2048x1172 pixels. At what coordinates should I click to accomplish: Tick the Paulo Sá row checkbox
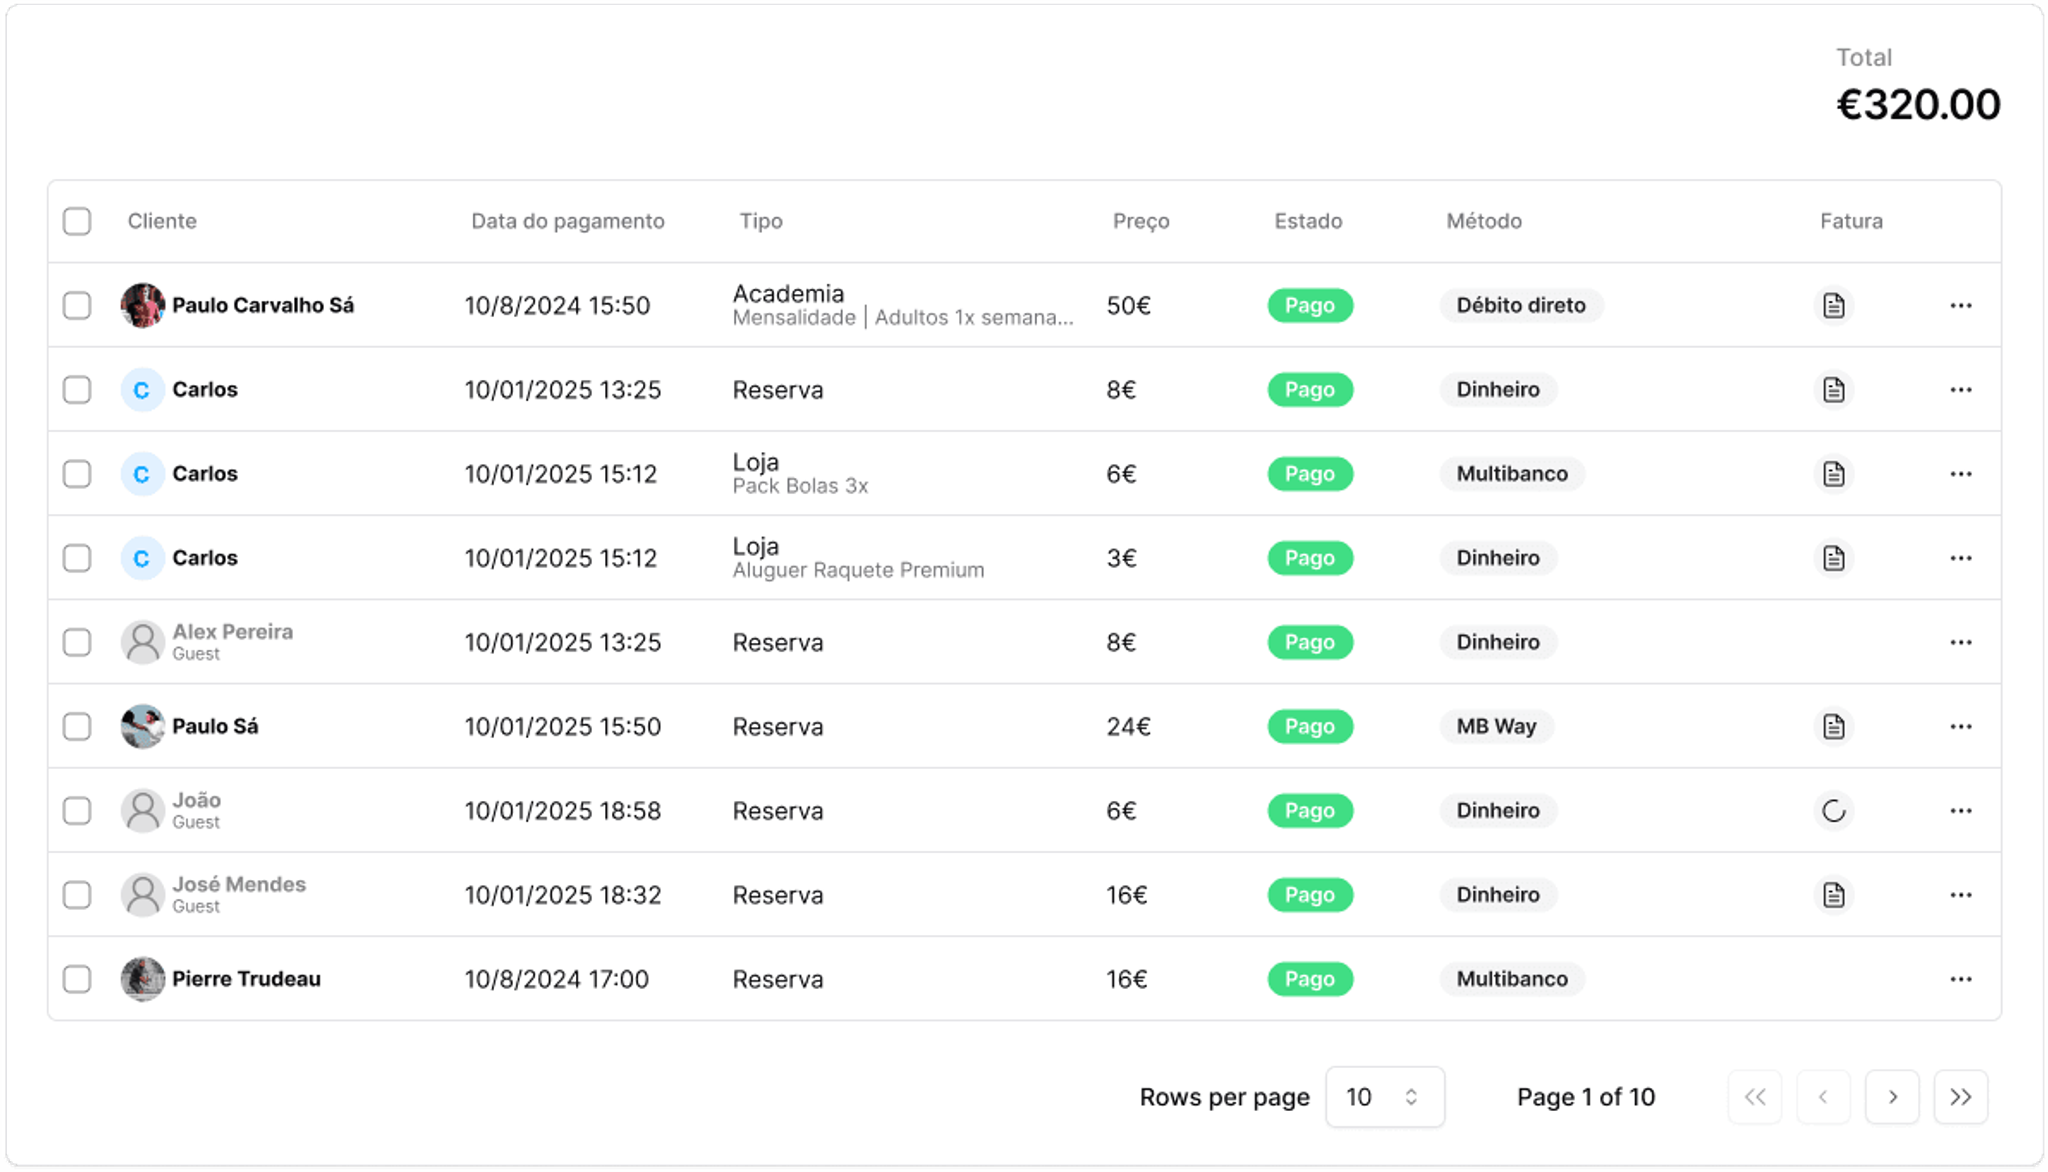point(77,726)
